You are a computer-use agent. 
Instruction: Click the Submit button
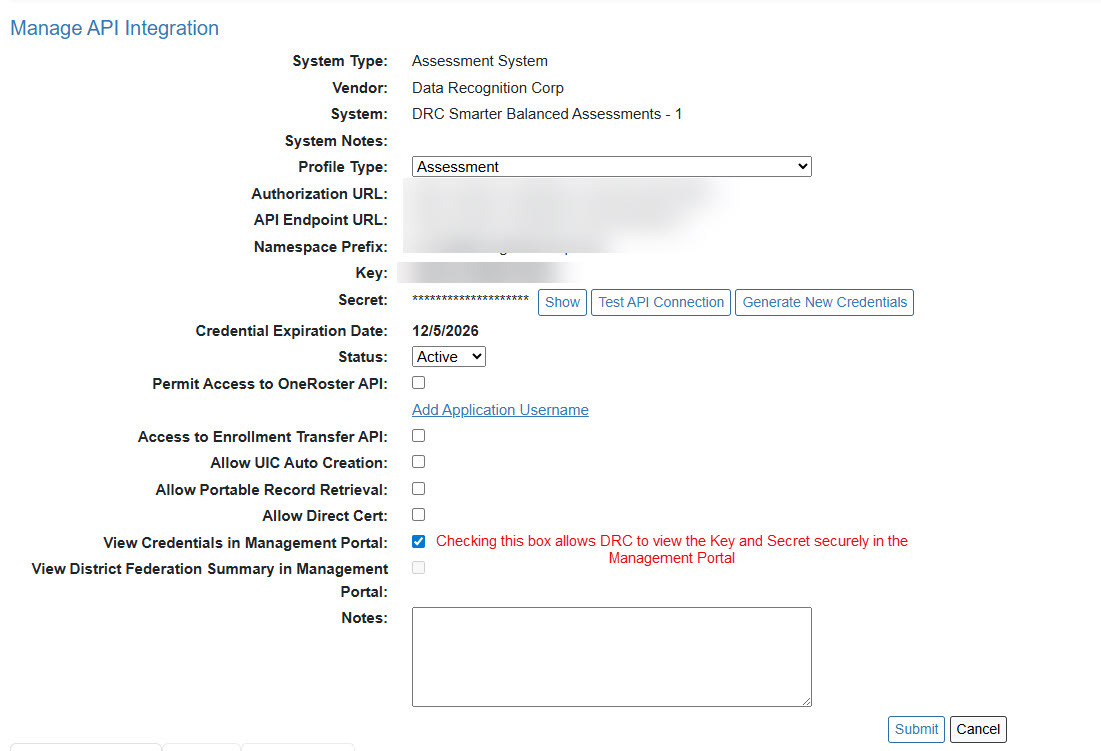(x=915, y=729)
